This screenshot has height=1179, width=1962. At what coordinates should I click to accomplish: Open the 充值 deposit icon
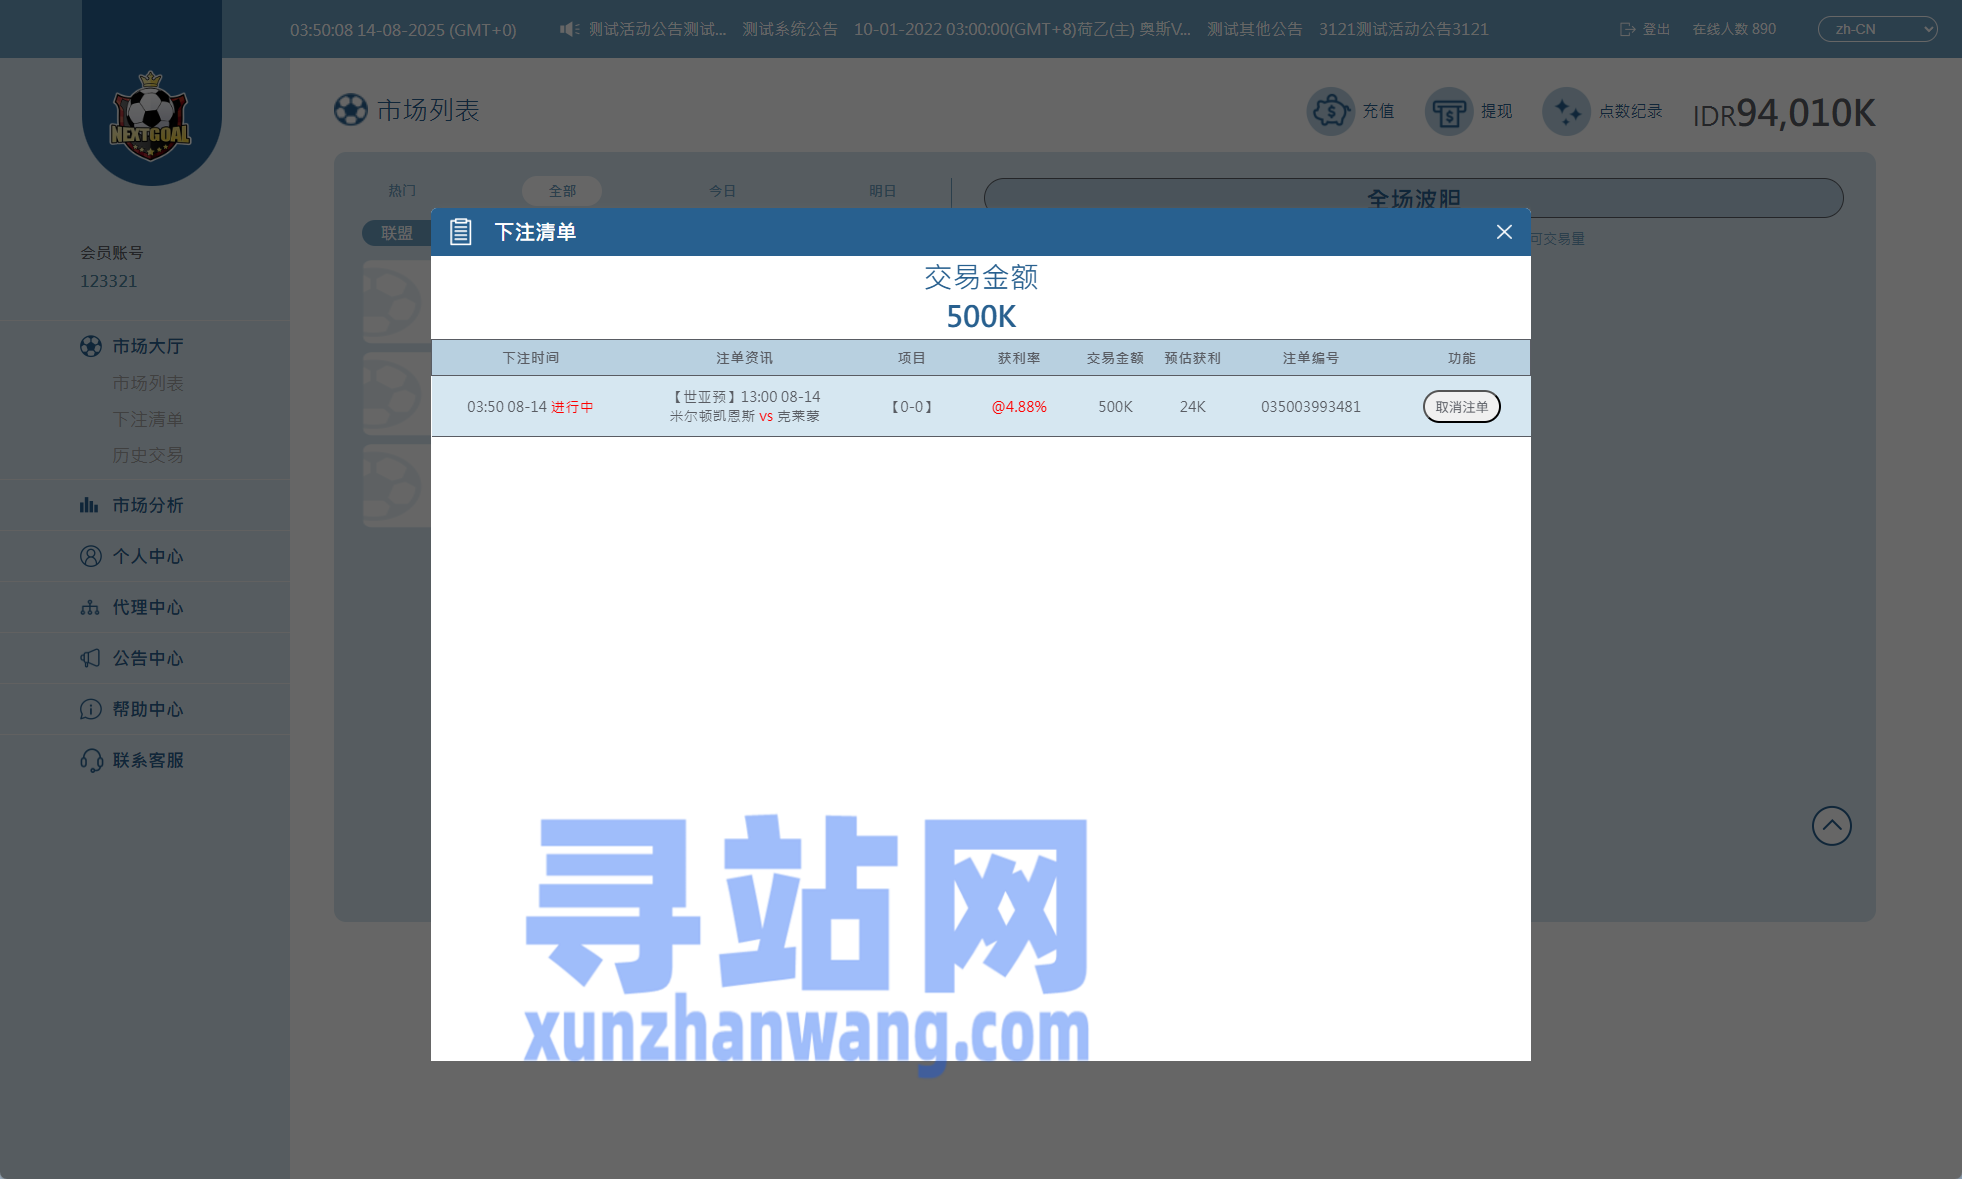coord(1330,111)
